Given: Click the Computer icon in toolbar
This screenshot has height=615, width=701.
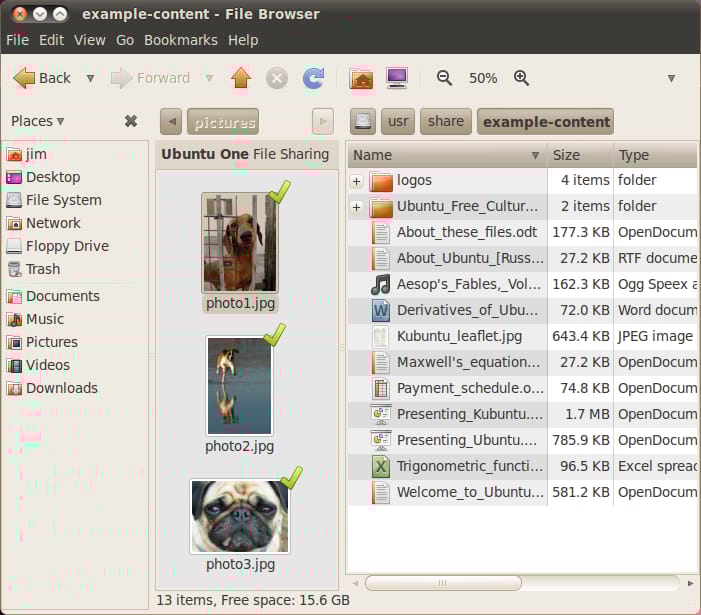Looking at the screenshot, I should [x=397, y=78].
